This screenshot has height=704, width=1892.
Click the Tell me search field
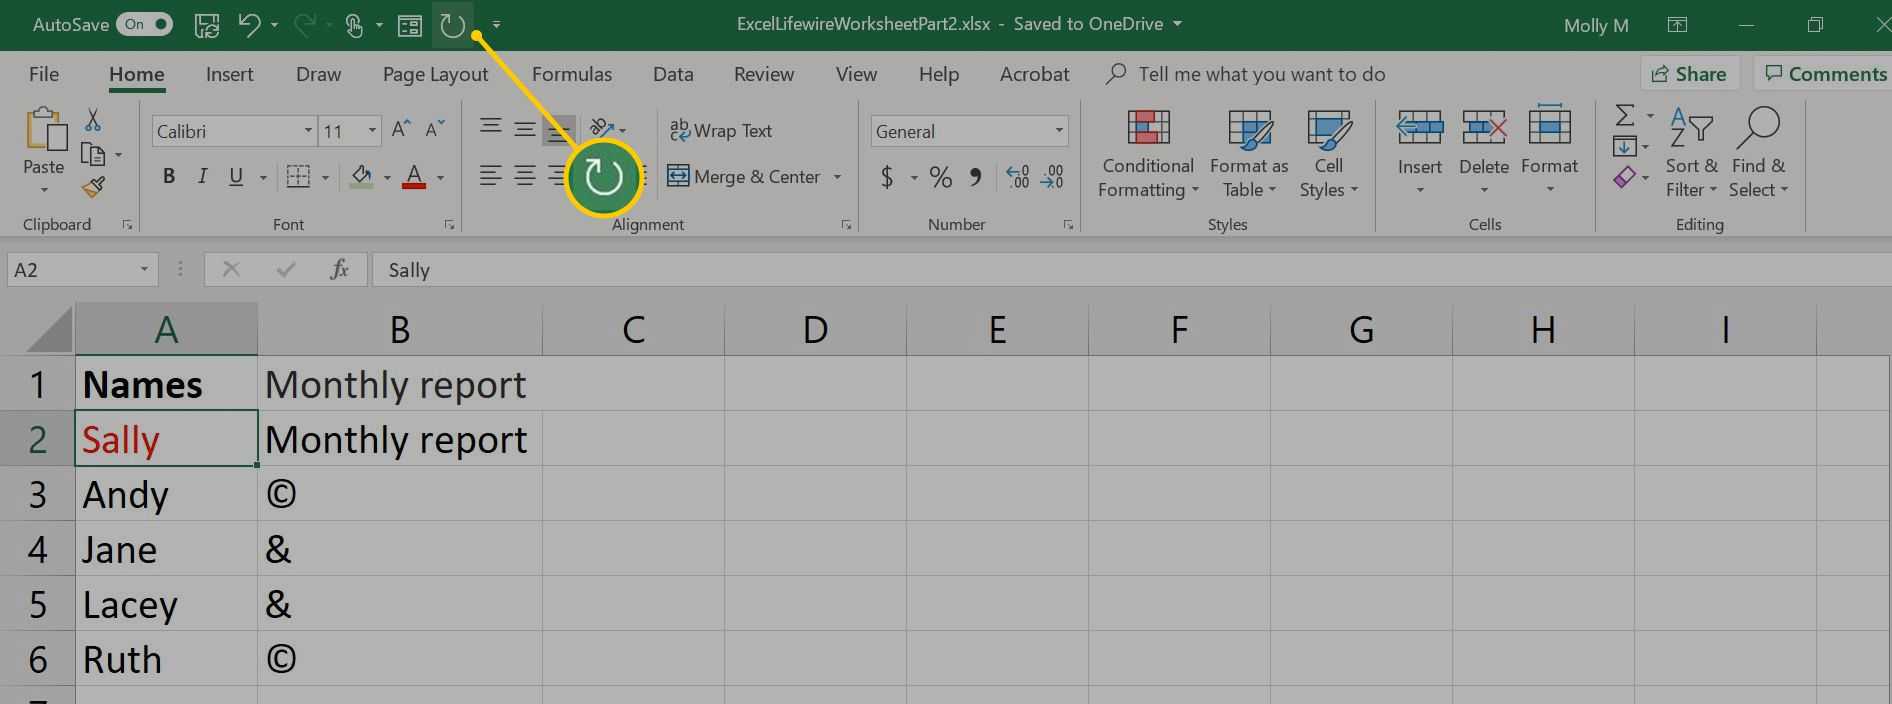click(1261, 75)
